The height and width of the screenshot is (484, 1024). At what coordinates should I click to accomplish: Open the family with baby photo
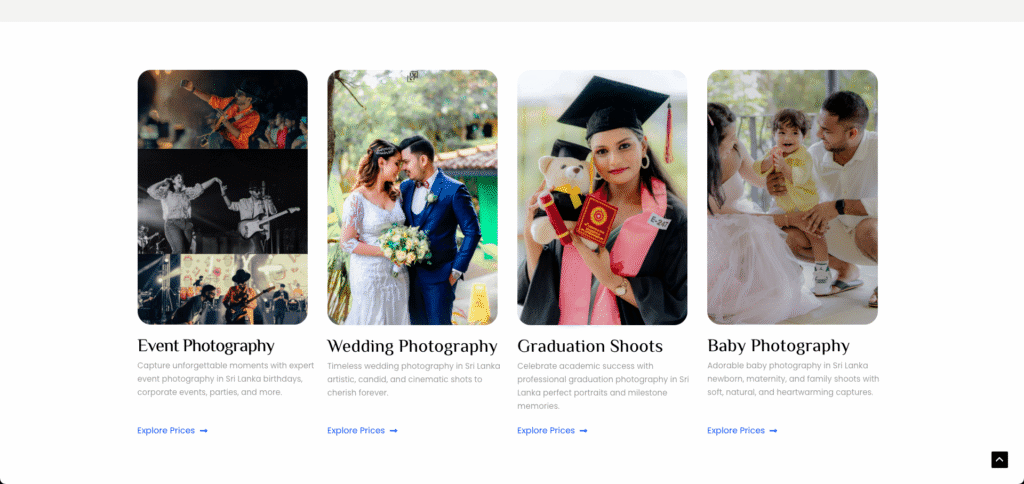pyautogui.click(x=792, y=197)
